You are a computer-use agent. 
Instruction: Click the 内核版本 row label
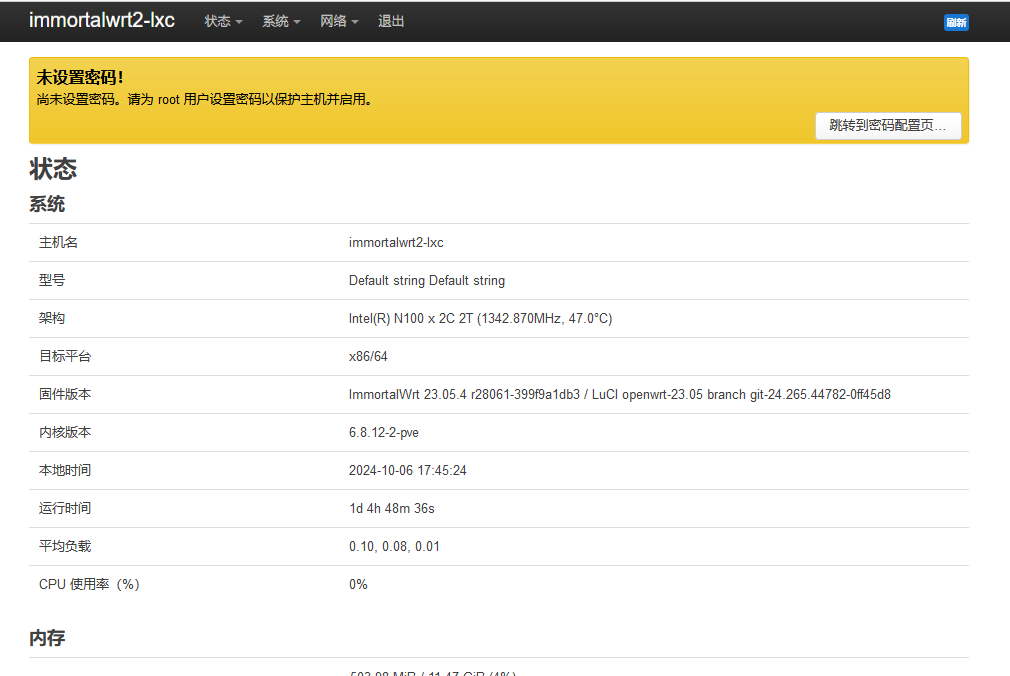point(65,432)
